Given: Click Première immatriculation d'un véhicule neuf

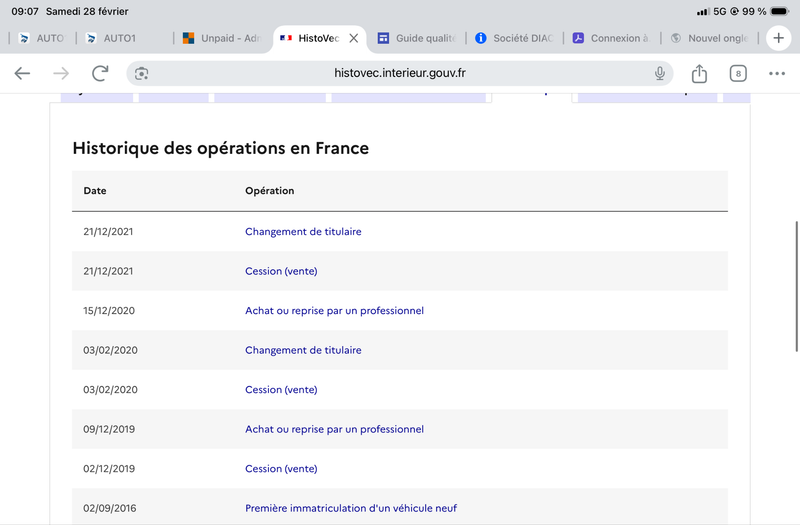Looking at the screenshot, I should [x=351, y=508].
